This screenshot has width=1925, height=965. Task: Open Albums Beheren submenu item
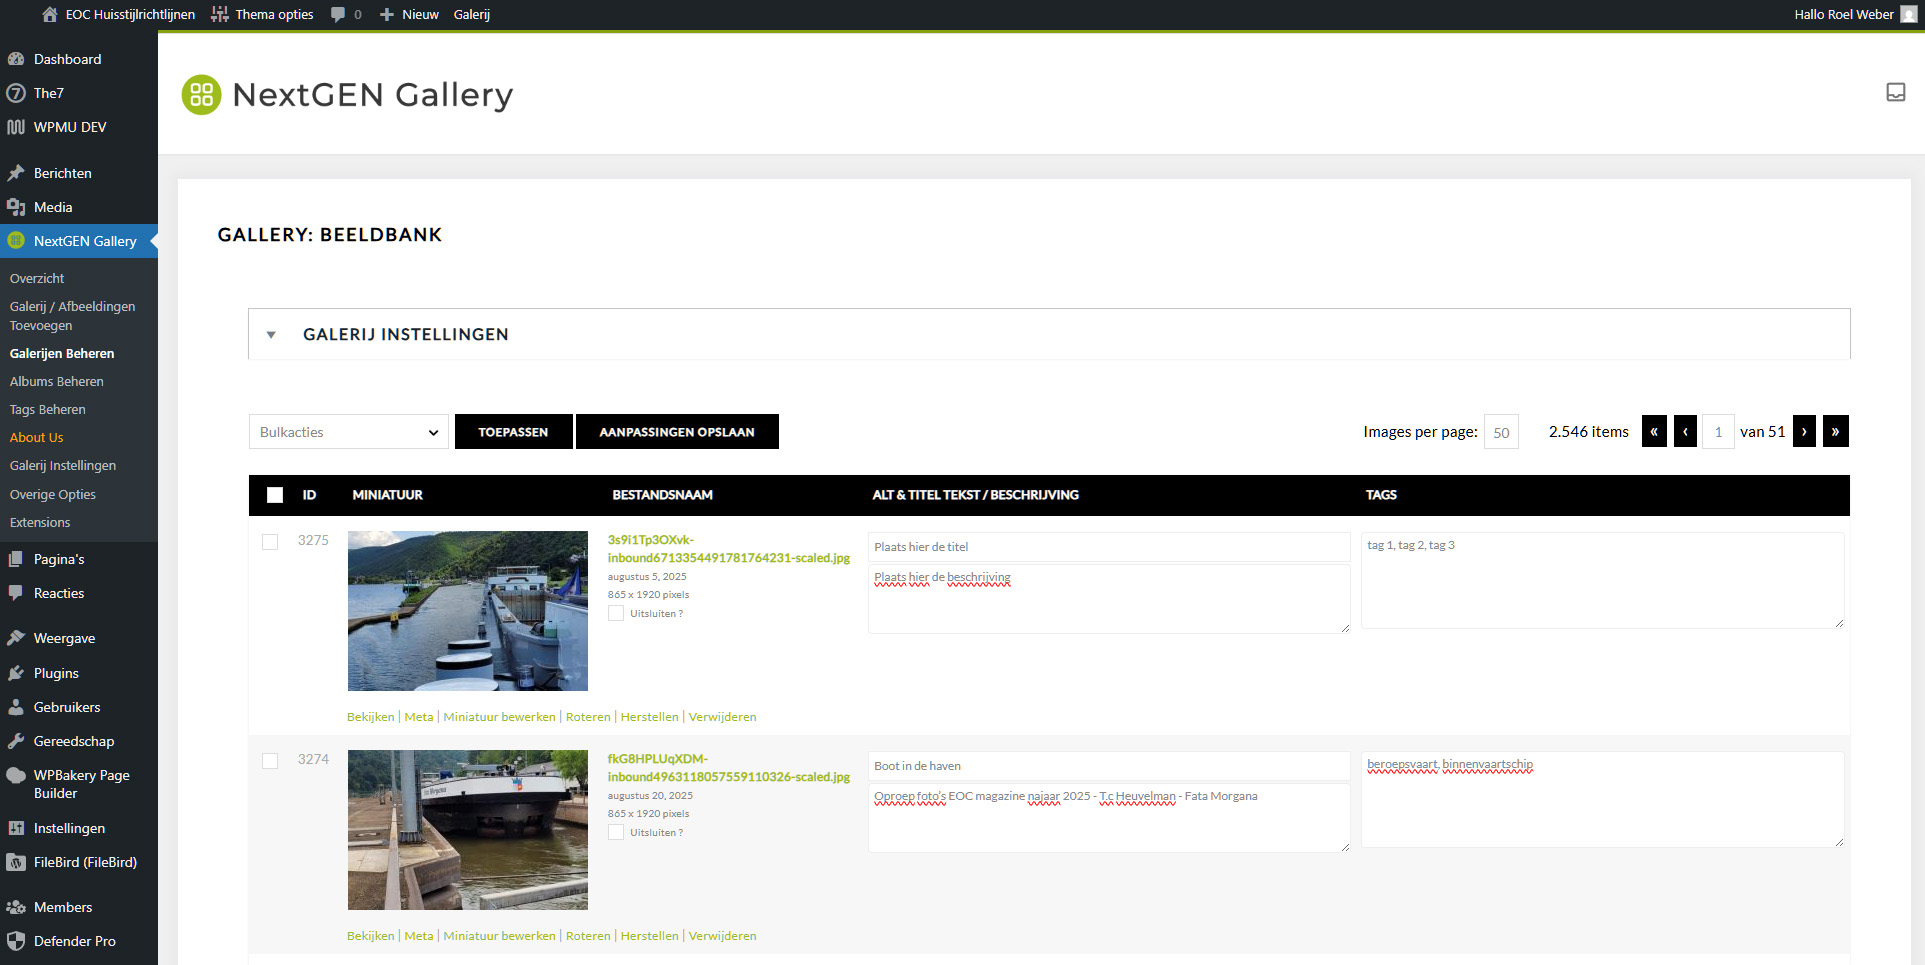pos(56,381)
